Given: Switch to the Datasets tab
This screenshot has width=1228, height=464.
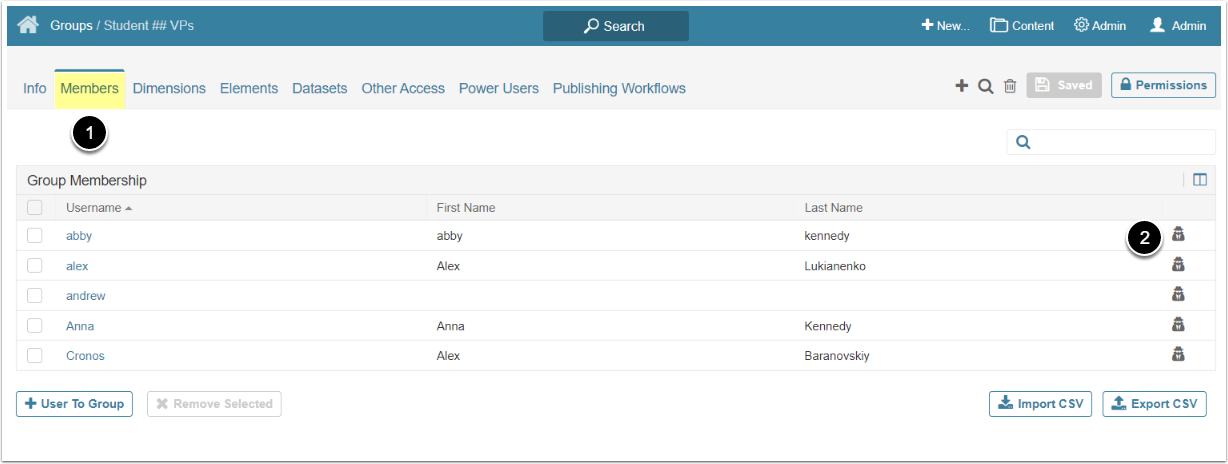Looking at the screenshot, I should (x=320, y=88).
